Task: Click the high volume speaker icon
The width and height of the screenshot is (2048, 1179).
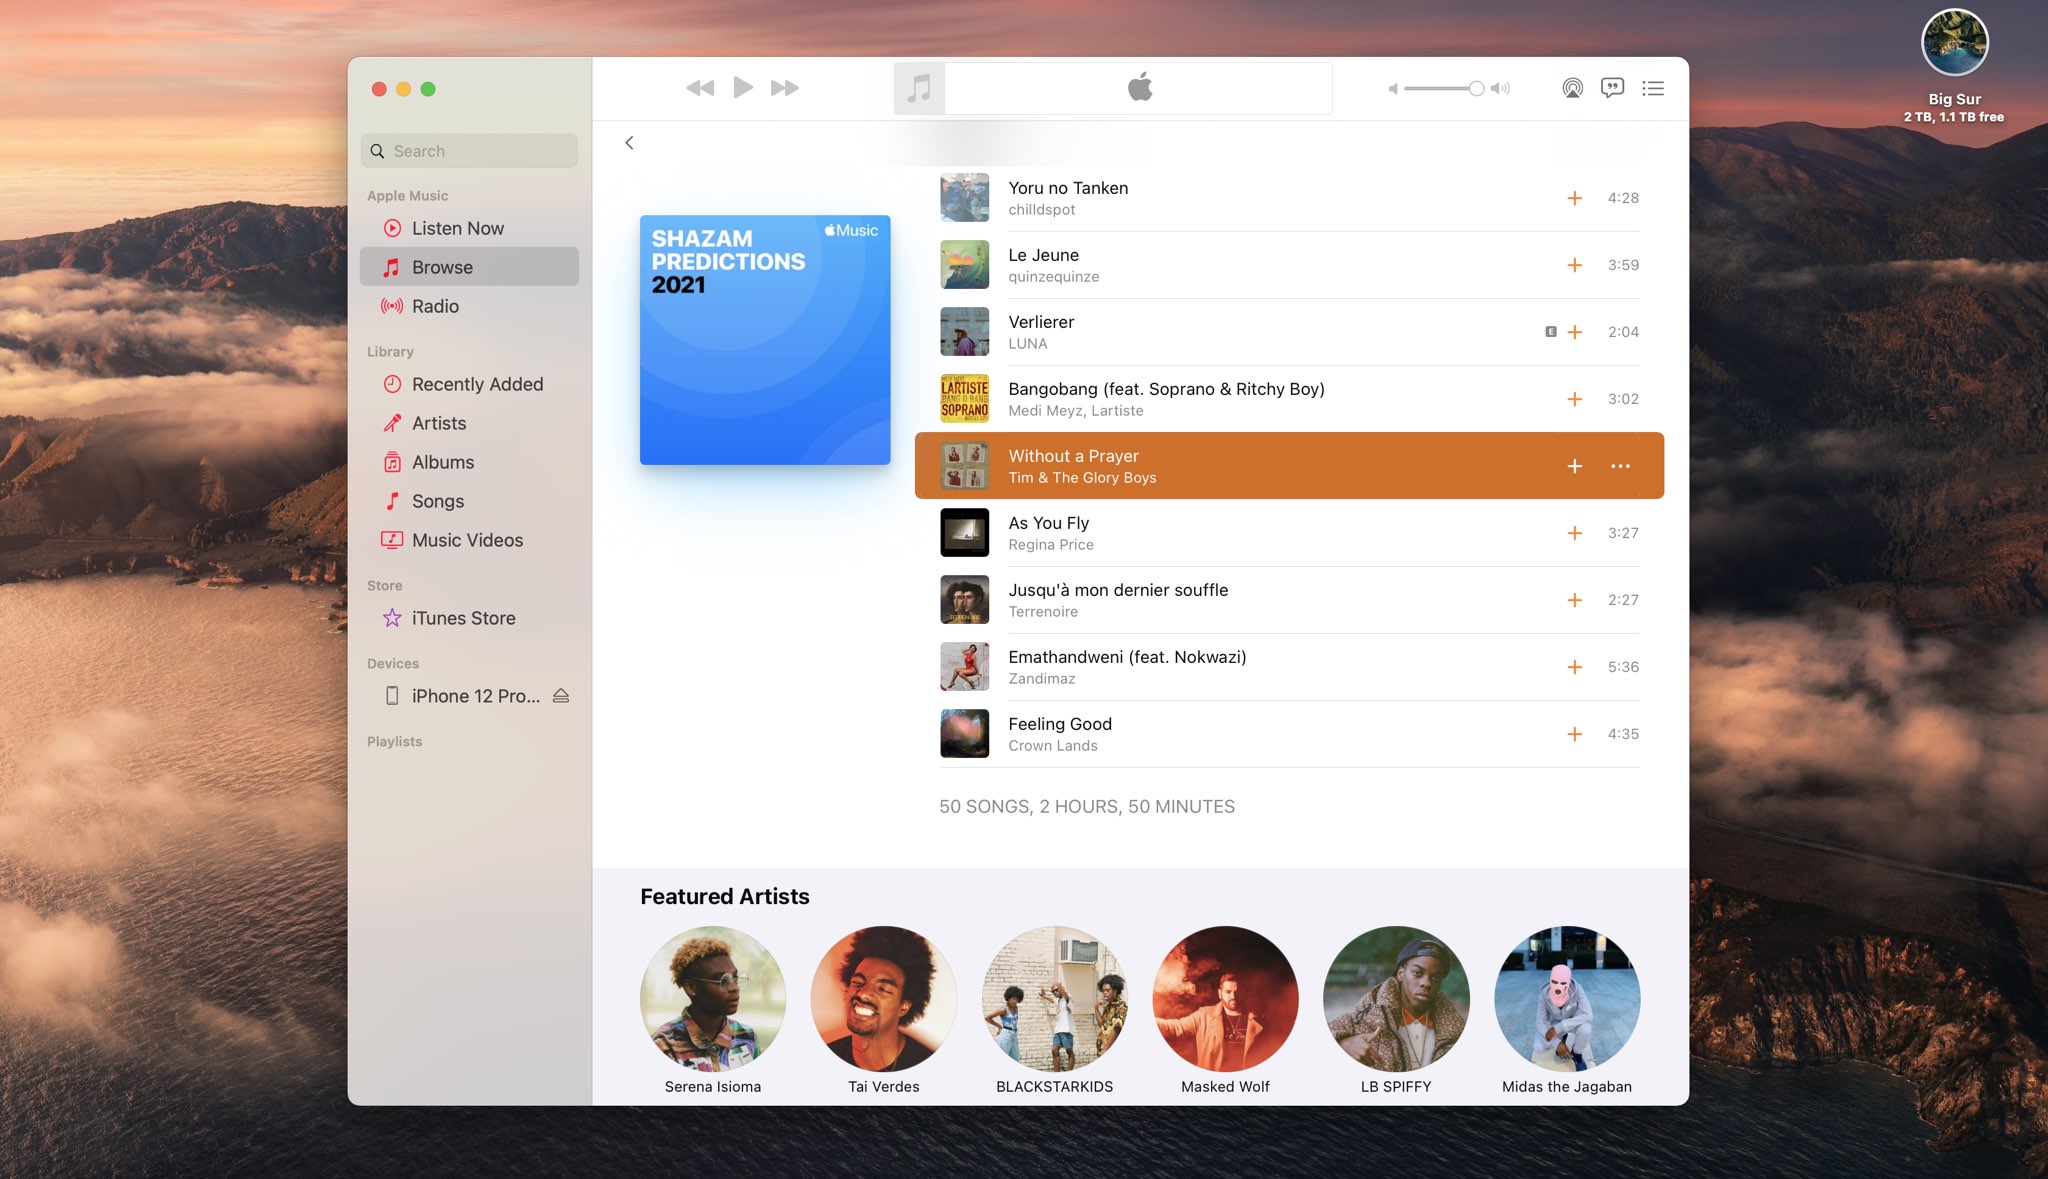Action: click(x=1500, y=88)
